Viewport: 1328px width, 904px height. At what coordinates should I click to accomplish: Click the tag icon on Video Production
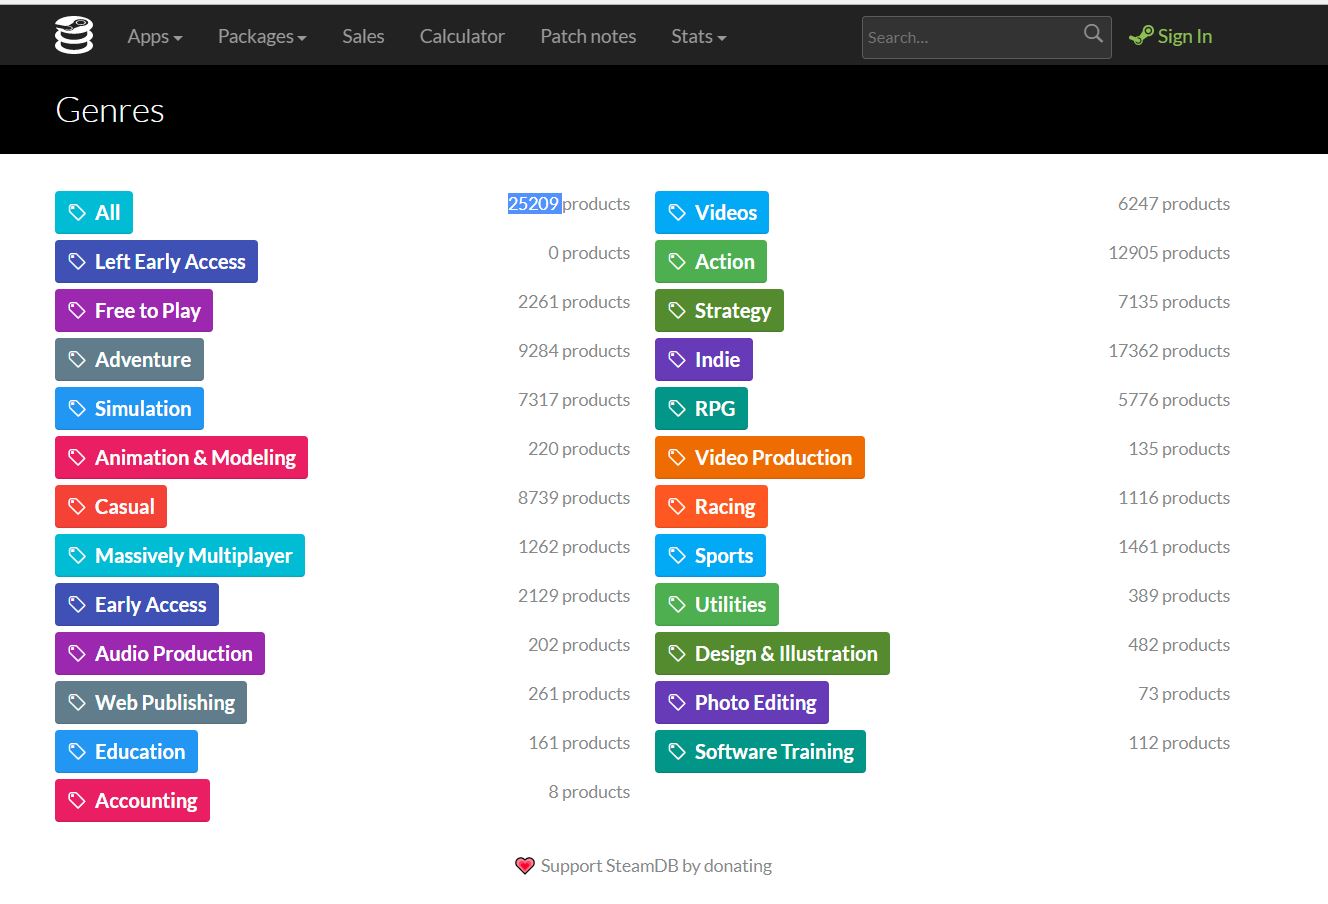[x=677, y=457]
